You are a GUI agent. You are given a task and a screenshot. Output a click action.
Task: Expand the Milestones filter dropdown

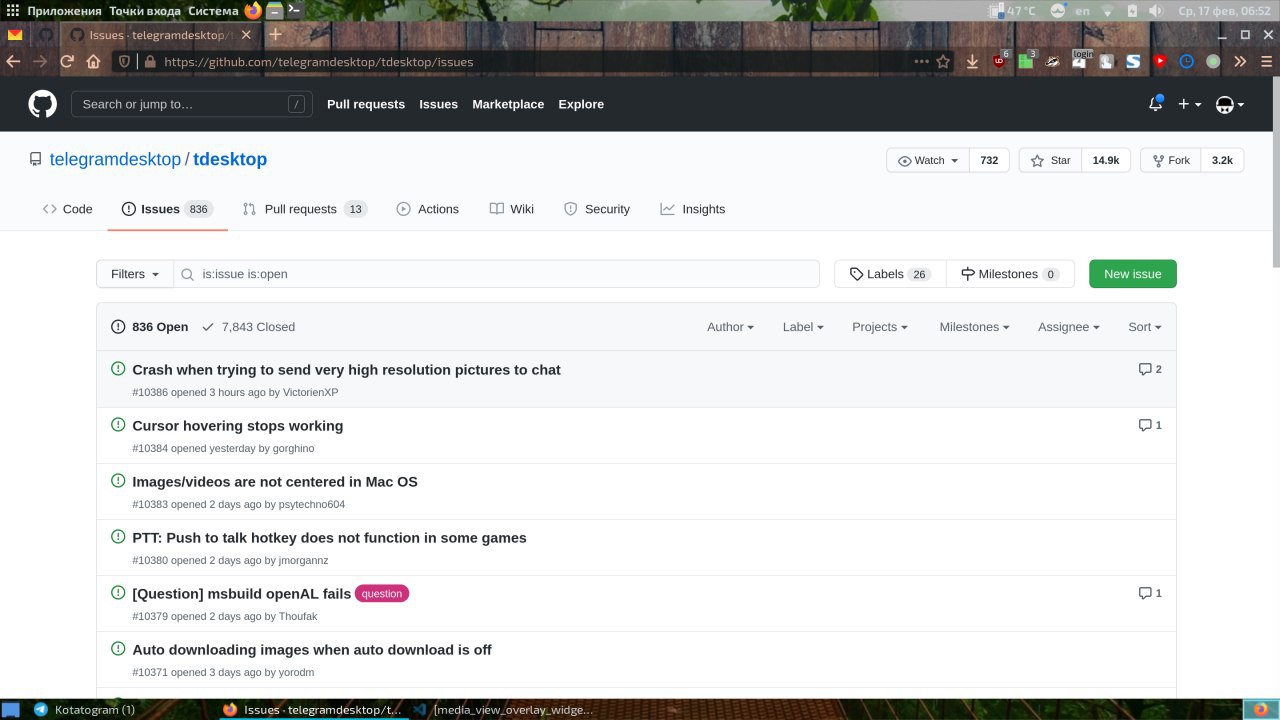pyautogui.click(x=974, y=327)
